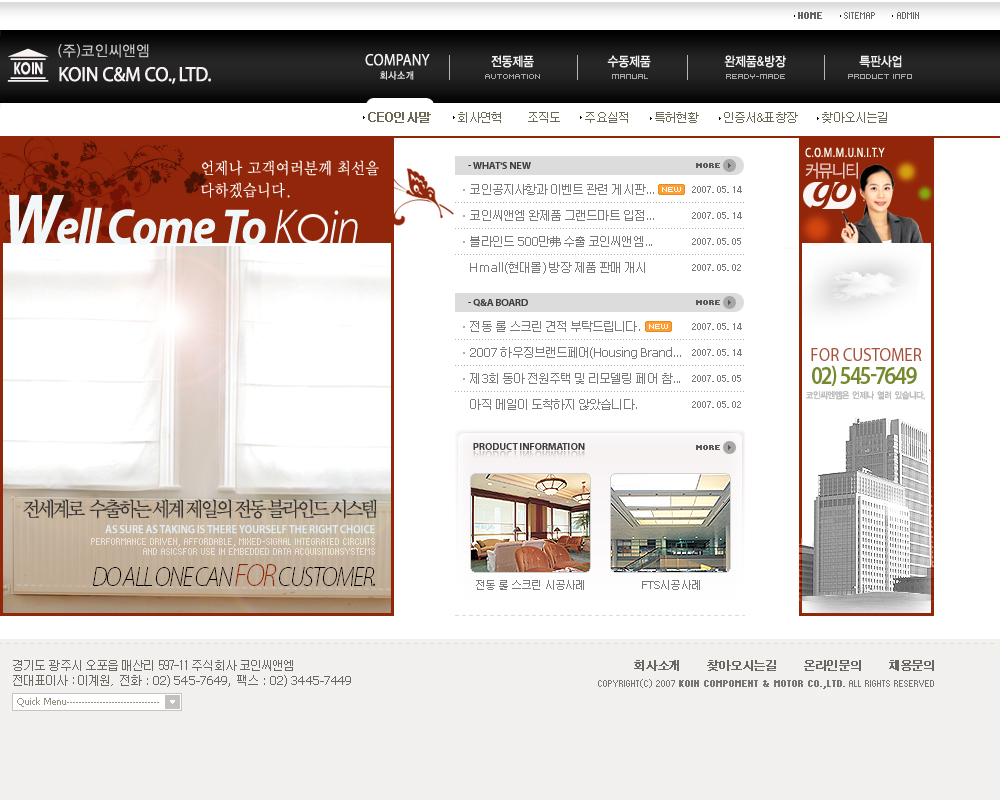Open 전동 롤 스크린 견적 부탁드립니다 post

point(554,326)
